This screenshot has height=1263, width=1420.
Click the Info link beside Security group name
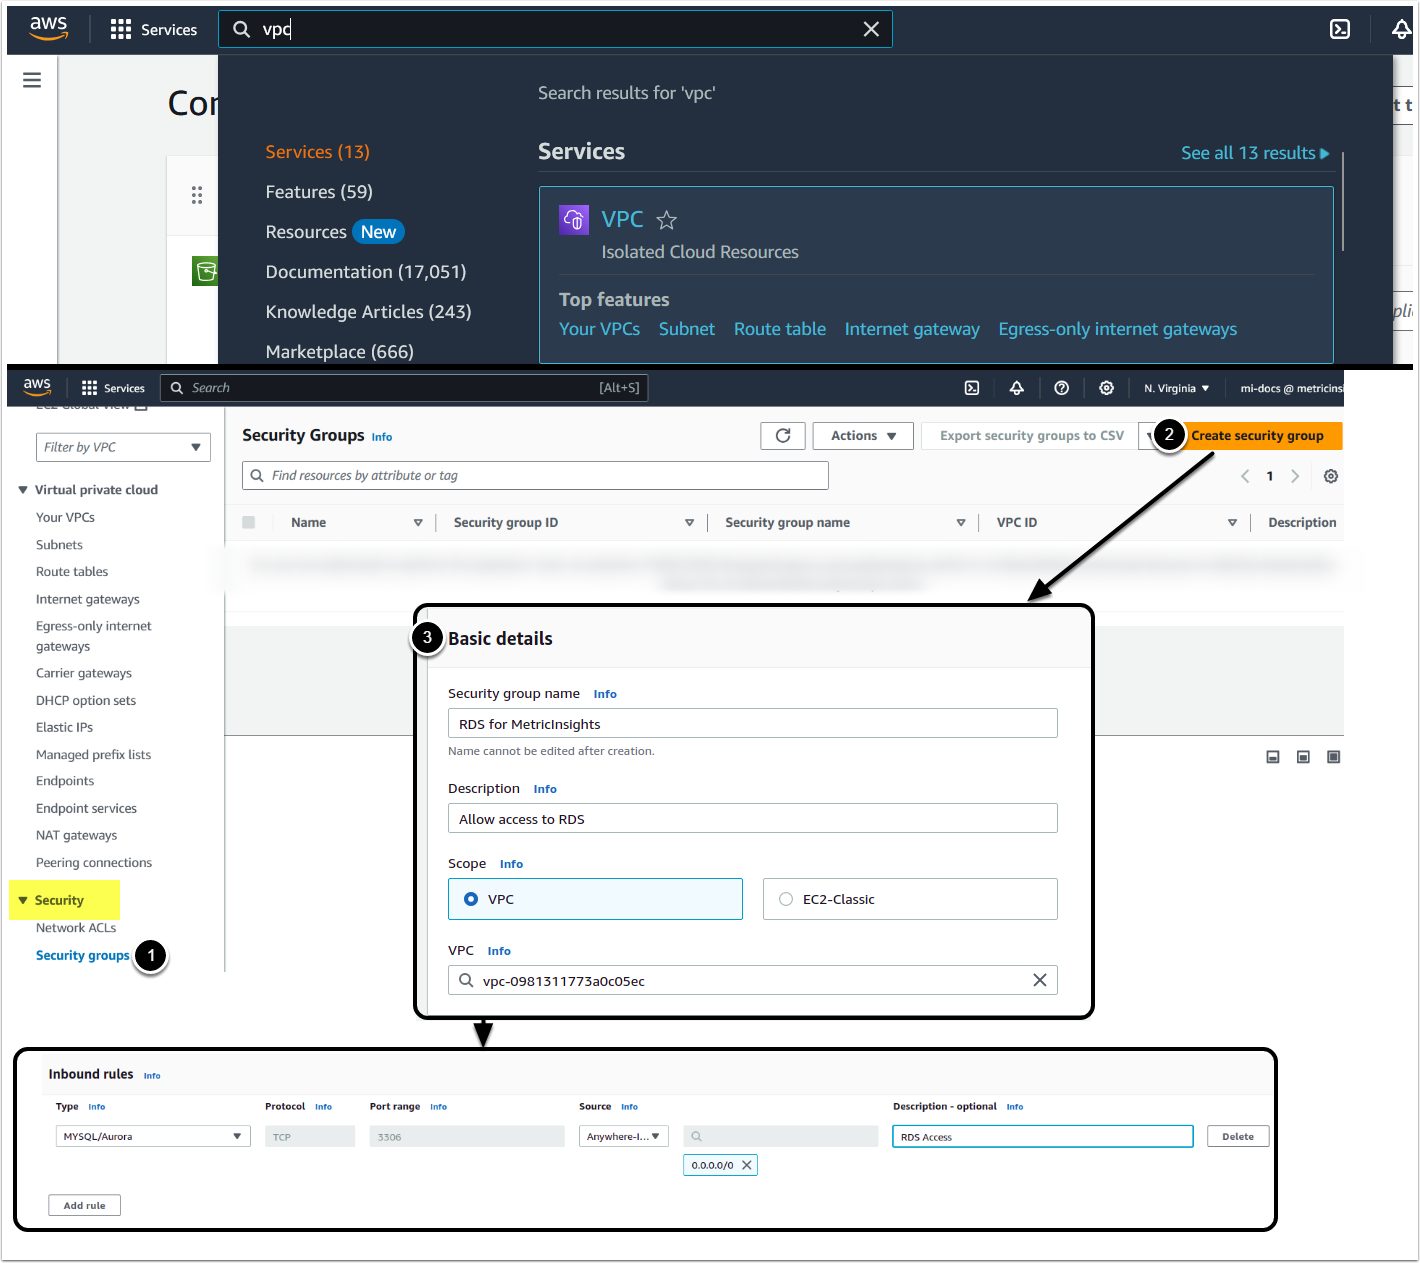[605, 694]
